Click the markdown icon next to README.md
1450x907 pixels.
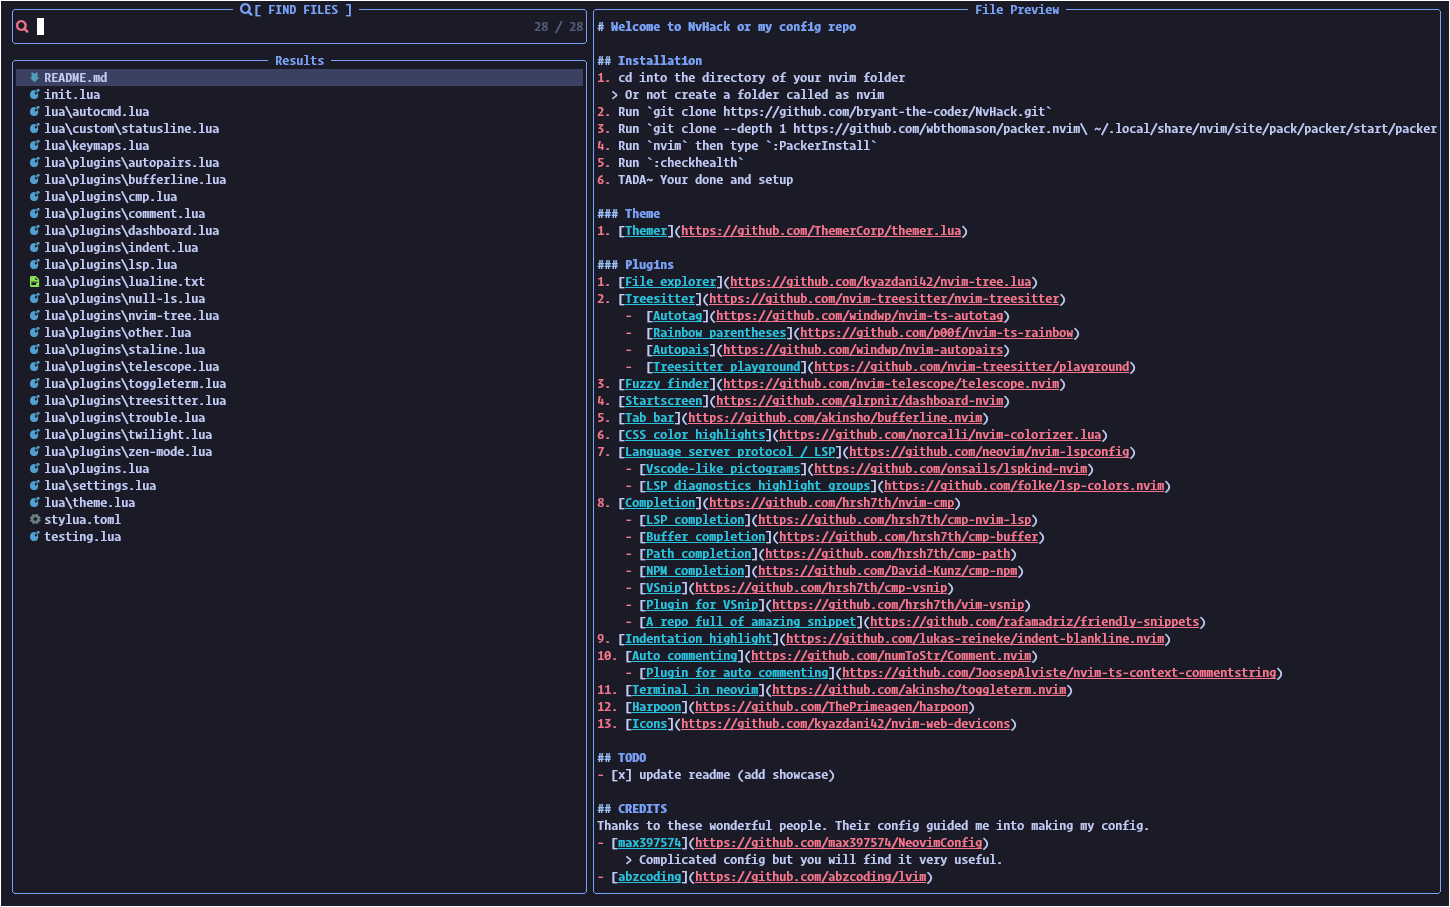pos(34,77)
